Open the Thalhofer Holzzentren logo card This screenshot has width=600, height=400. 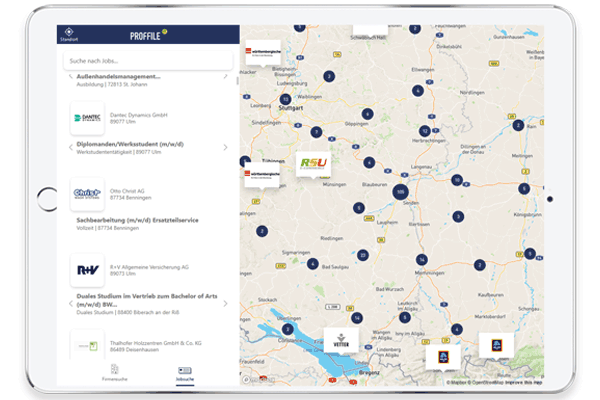[87, 344]
